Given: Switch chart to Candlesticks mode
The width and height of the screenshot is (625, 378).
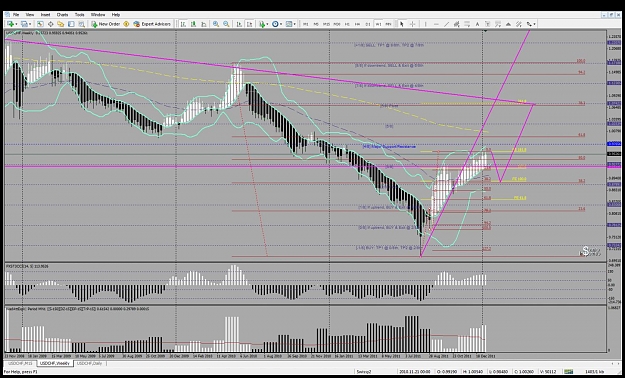Looking at the screenshot, I should click(193, 24).
